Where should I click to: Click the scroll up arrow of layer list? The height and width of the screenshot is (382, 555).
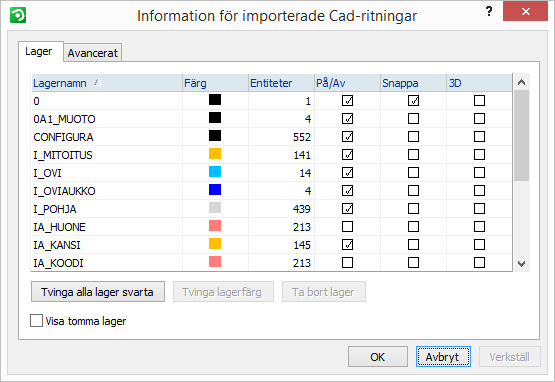521,82
